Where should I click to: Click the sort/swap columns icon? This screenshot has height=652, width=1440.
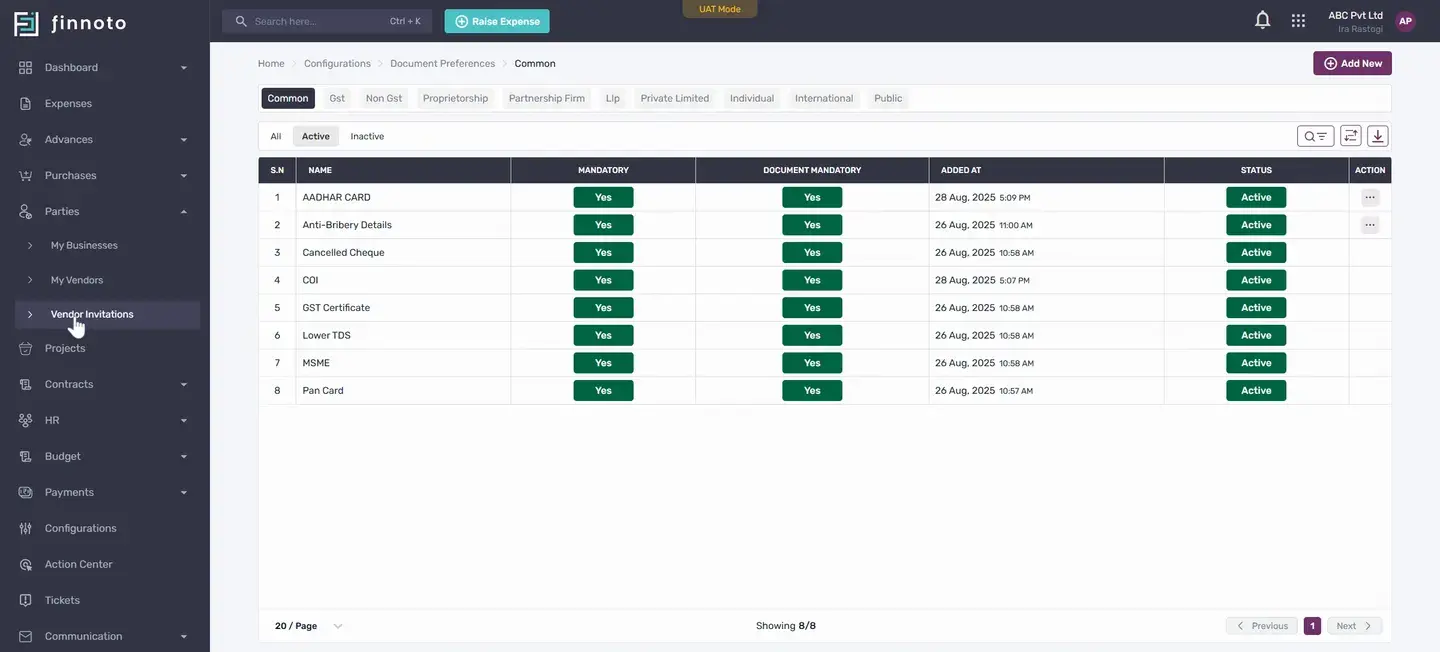tap(1351, 136)
